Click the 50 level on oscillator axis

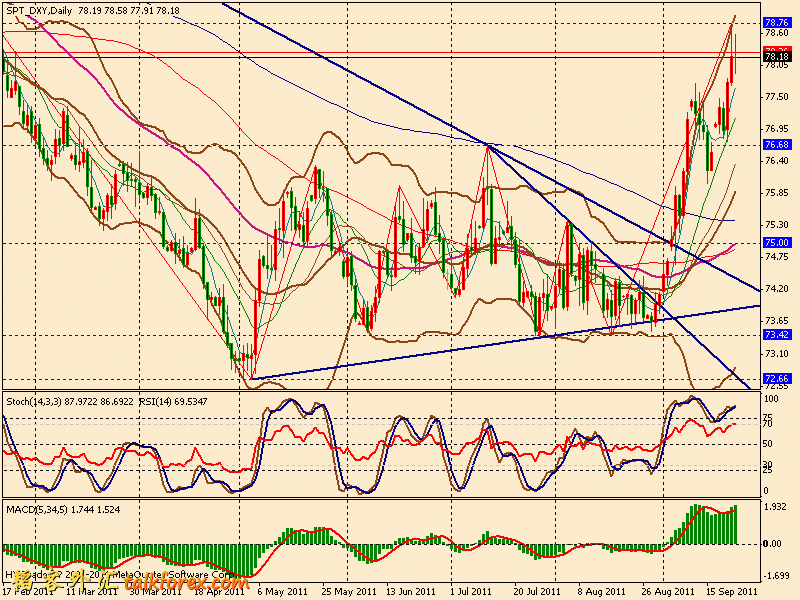(x=768, y=444)
